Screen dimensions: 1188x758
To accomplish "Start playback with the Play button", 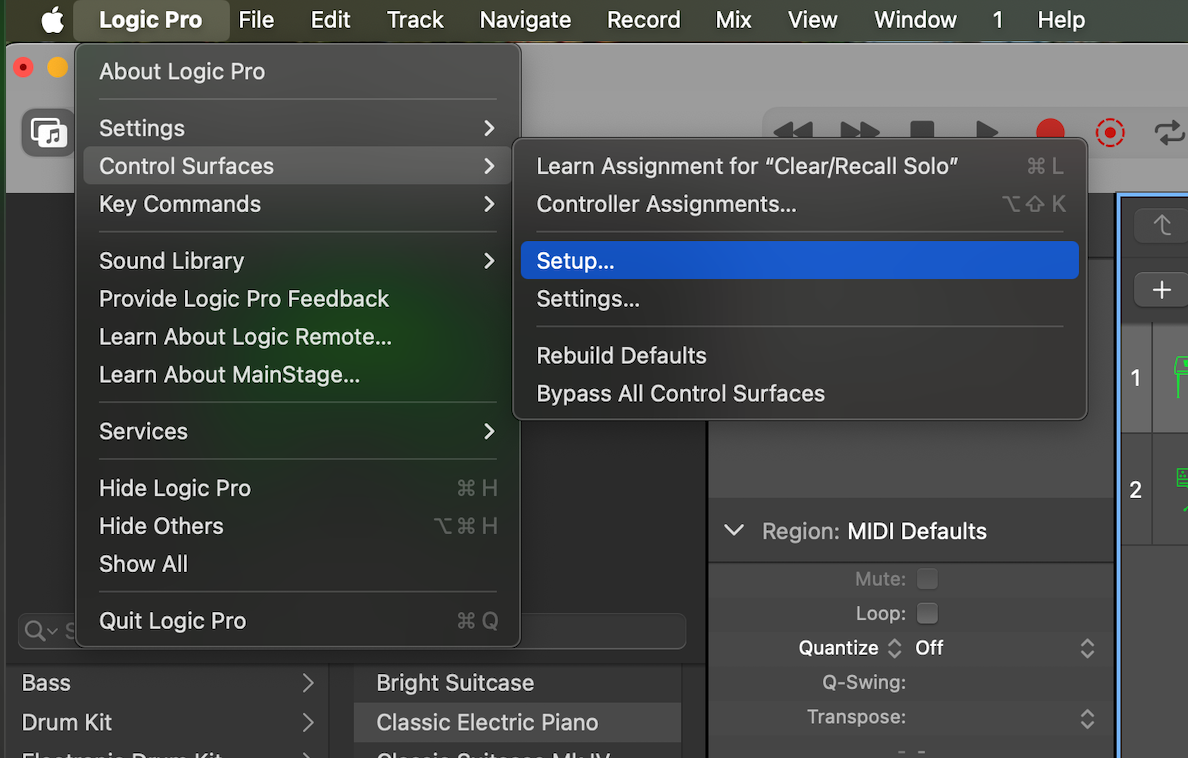I will click(986, 131).
